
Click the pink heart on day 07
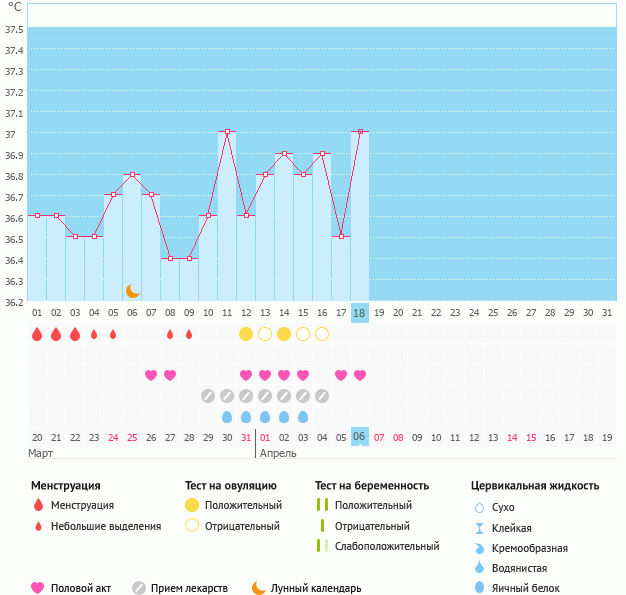[151, 375]
